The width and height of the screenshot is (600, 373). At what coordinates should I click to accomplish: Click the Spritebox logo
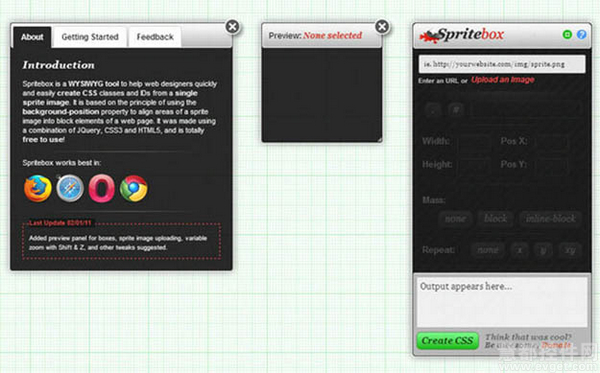click(462, 35)
